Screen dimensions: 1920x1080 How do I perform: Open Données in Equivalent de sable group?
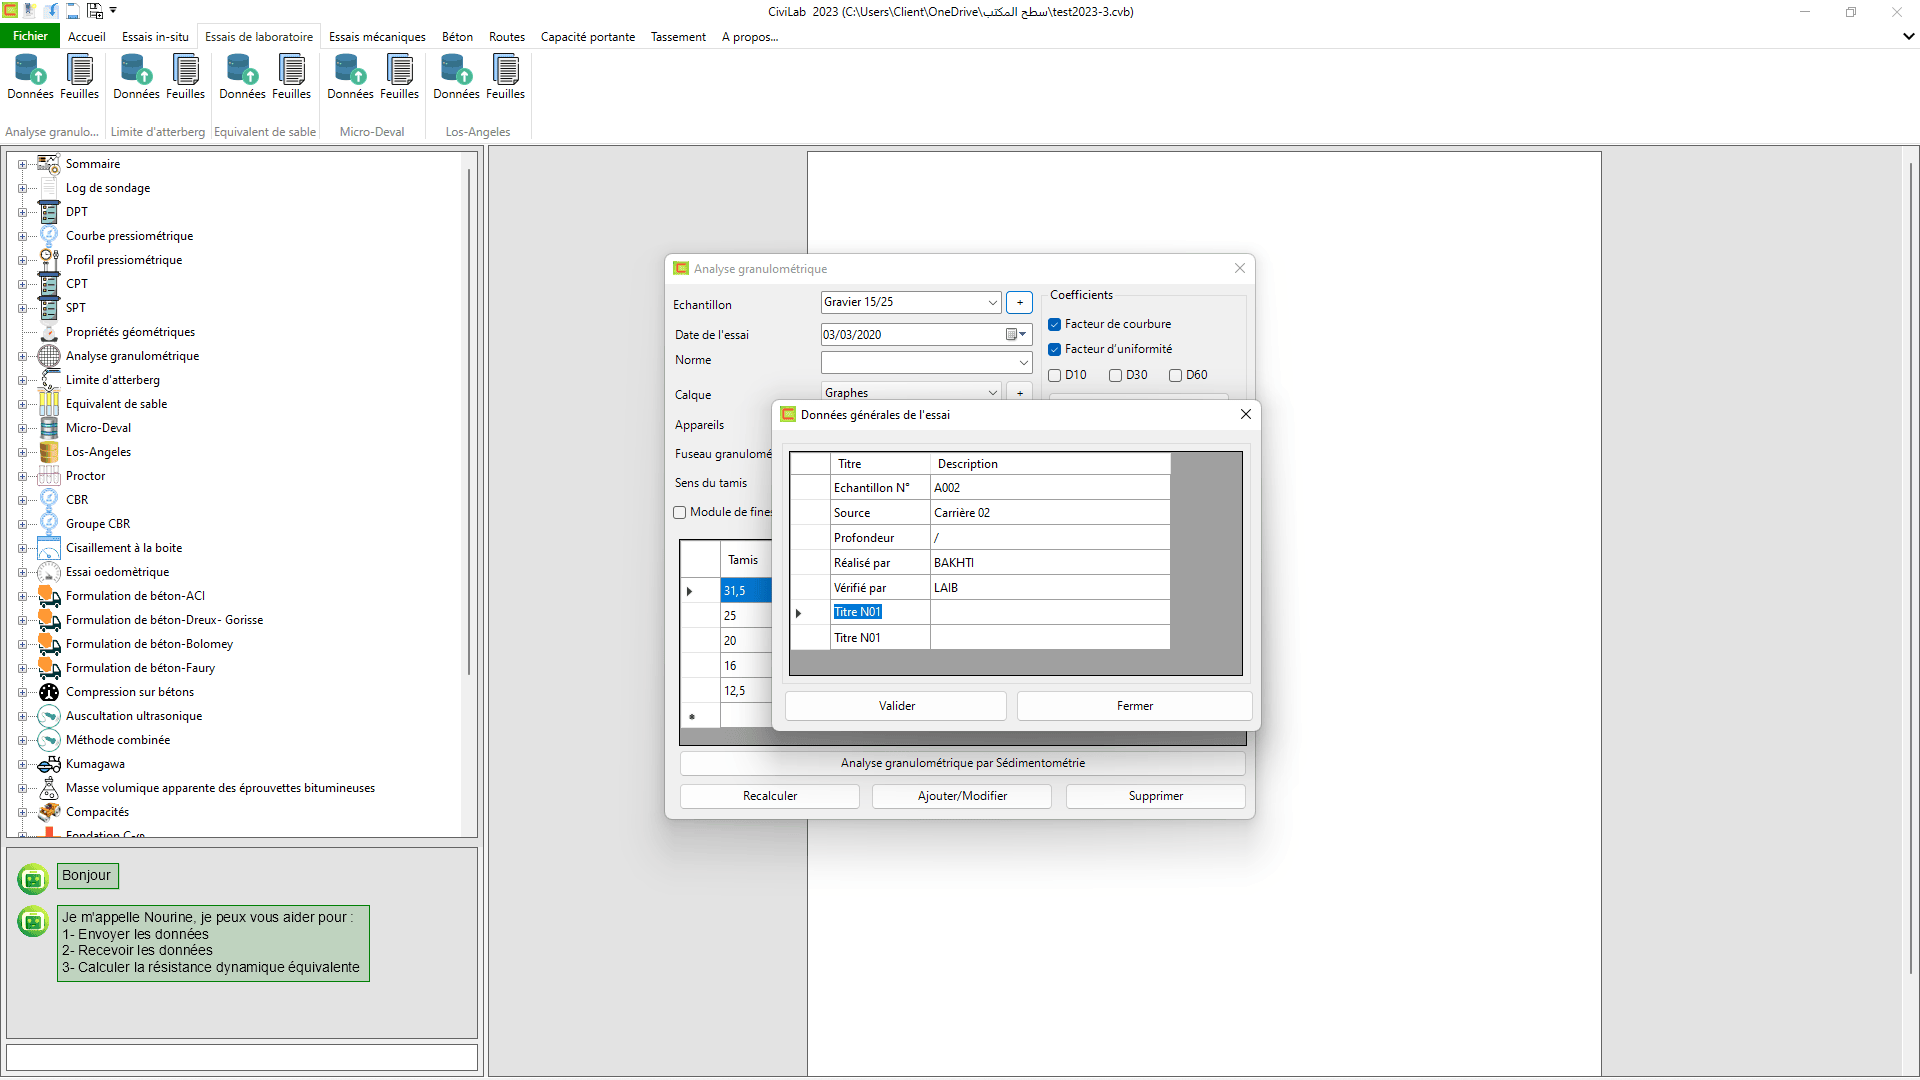point(242,77)
